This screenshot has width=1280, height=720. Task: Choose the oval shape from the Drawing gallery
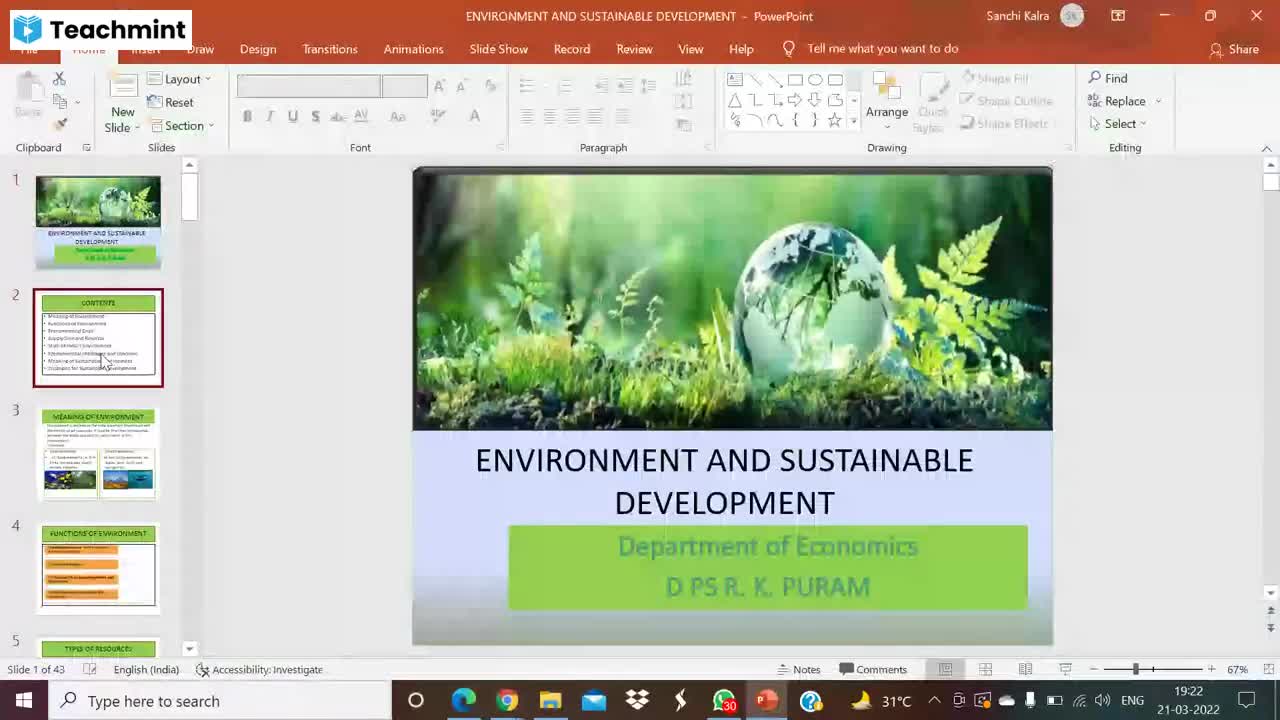click(815, 80)
